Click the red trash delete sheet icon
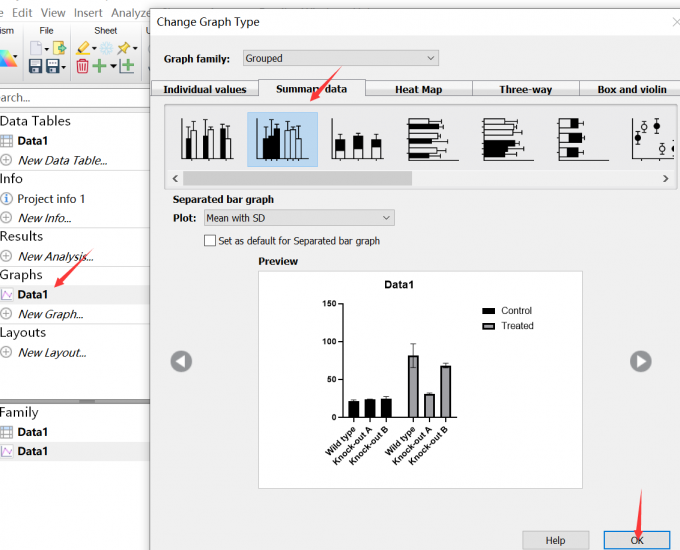 tap(82, 66)
